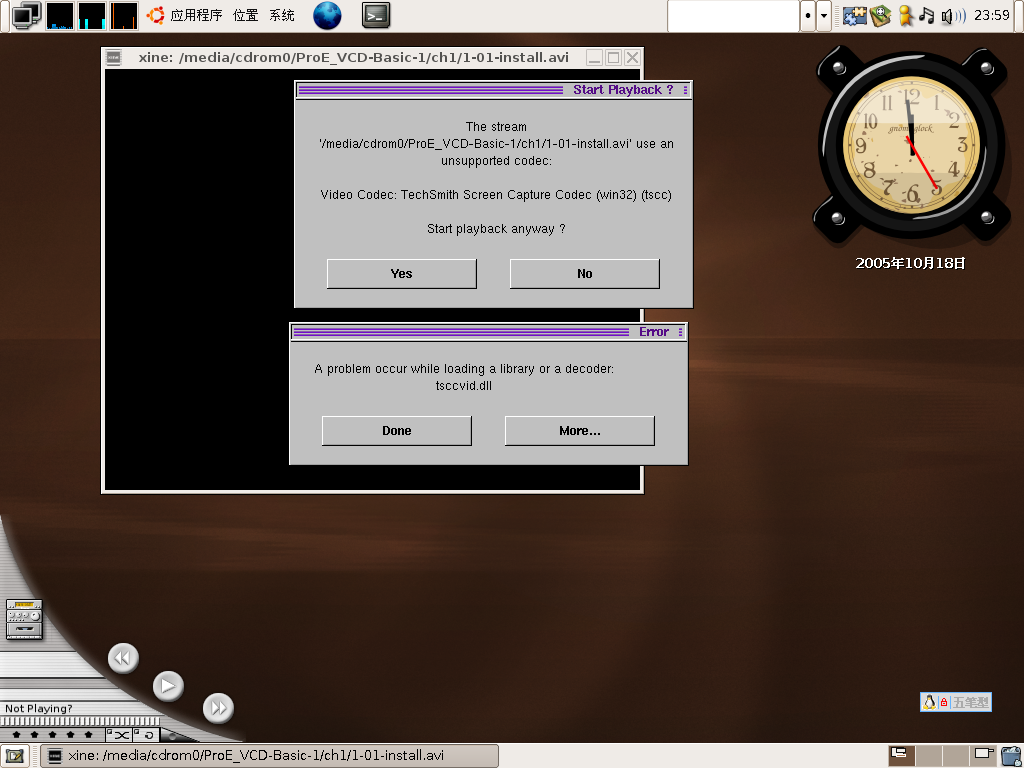Launch the terminal from the top panel

pyautogui.click(x=376, y=16)
